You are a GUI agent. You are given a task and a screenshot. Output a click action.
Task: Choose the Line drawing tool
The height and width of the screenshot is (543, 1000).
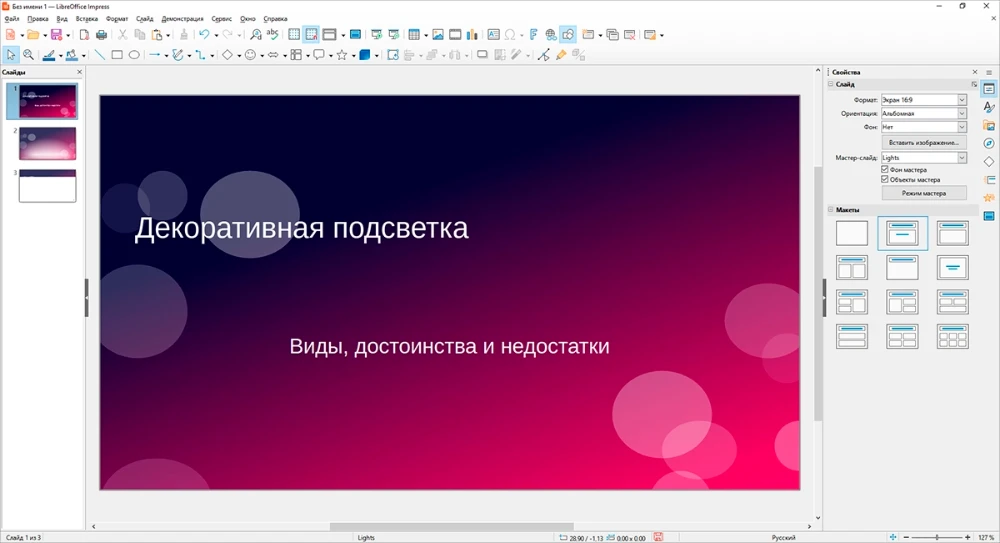click(x=99, y=56)
